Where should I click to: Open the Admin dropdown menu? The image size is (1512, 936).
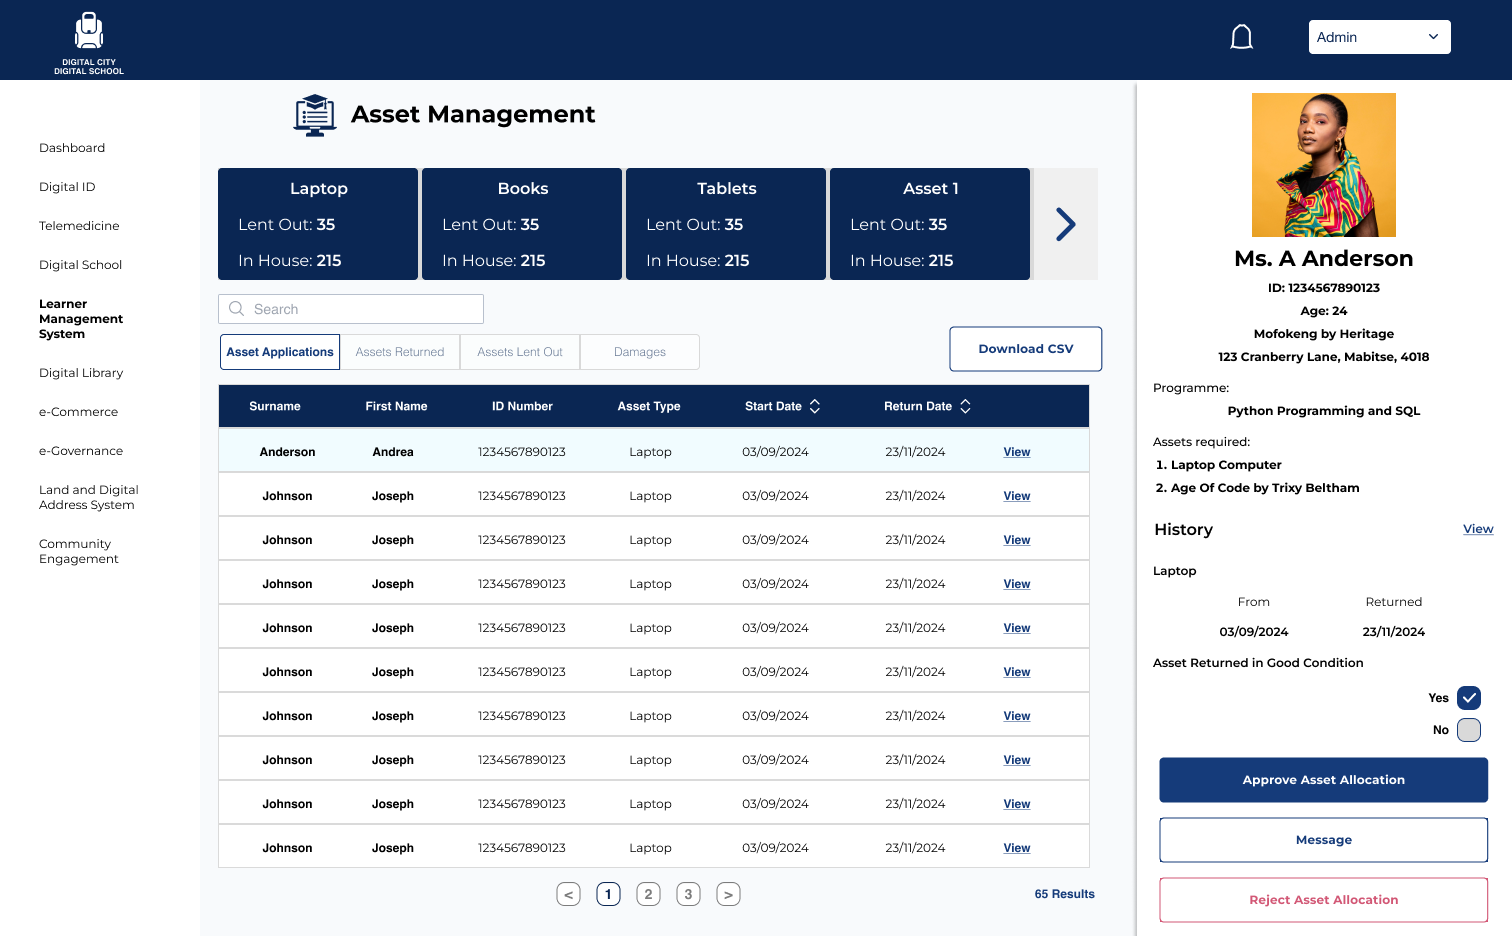click(x=1379, y=37)
